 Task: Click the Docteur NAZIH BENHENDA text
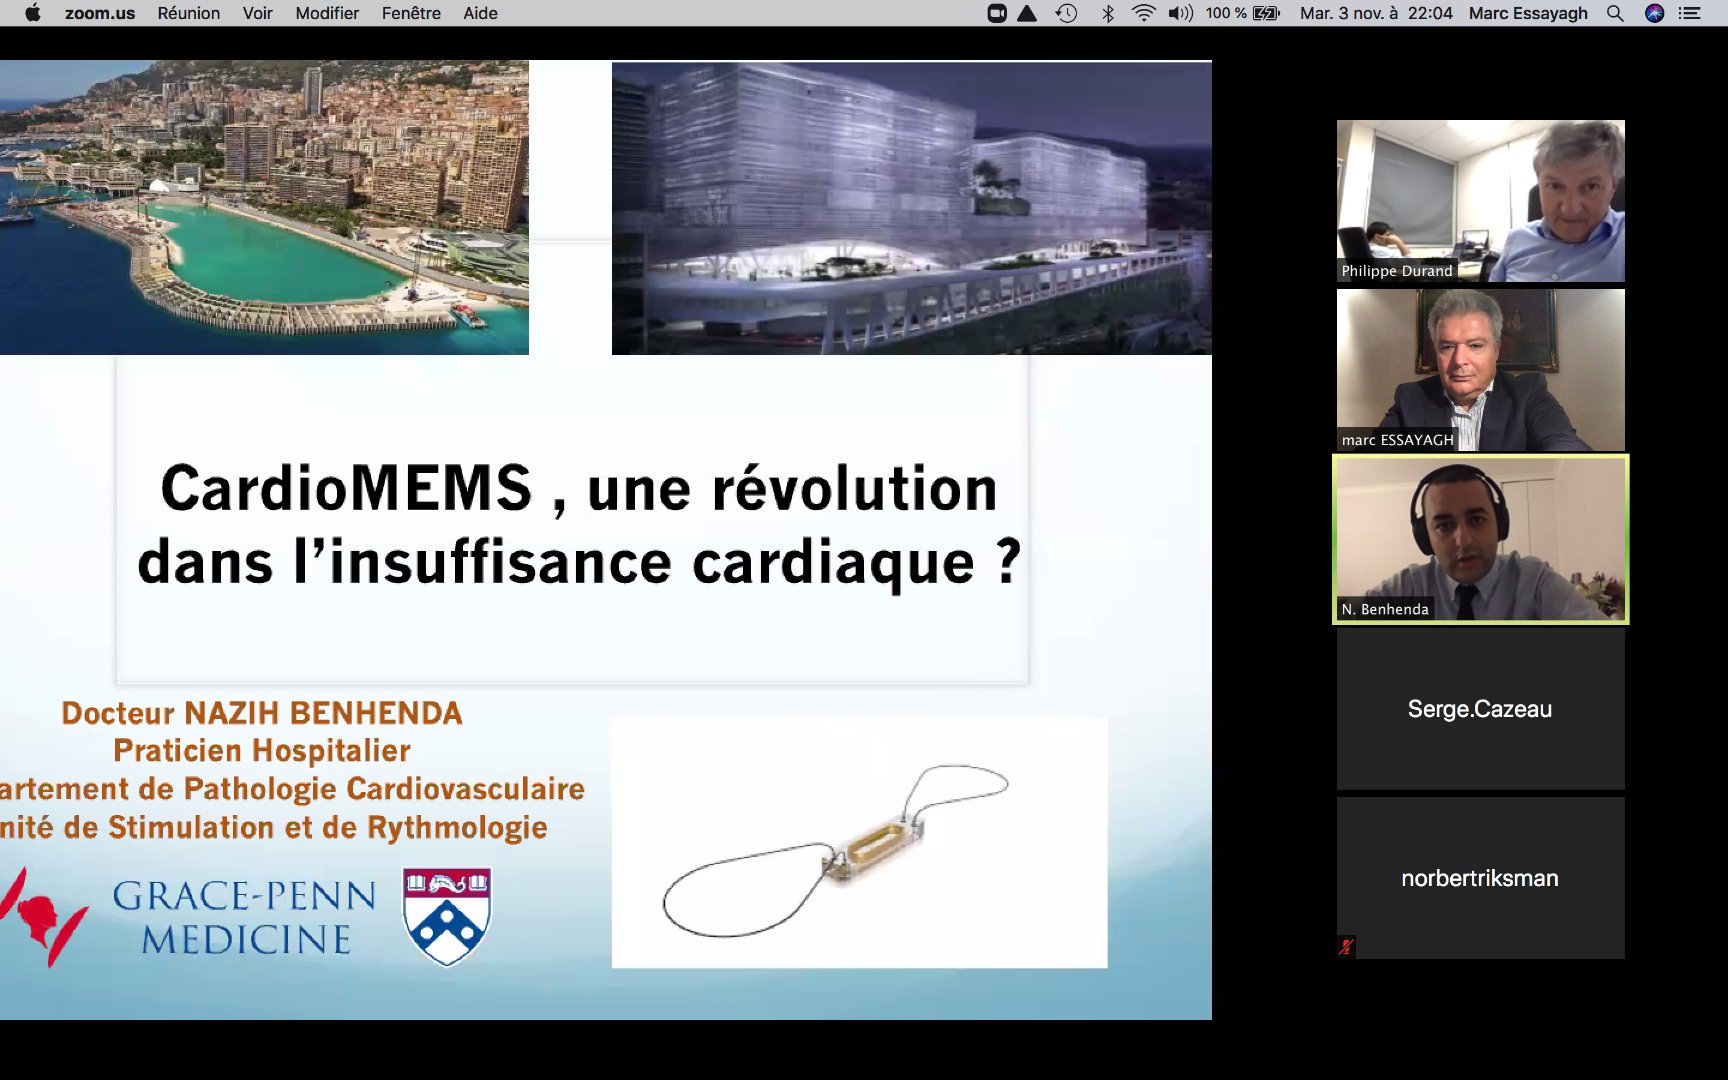click(x=262, y=713)
